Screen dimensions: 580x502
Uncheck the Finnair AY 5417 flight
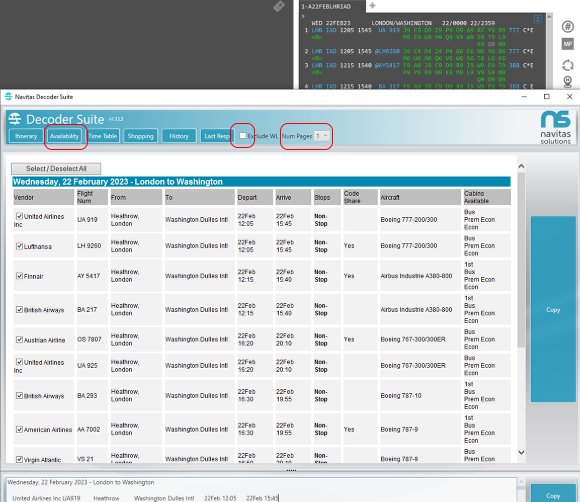[20, 276]
